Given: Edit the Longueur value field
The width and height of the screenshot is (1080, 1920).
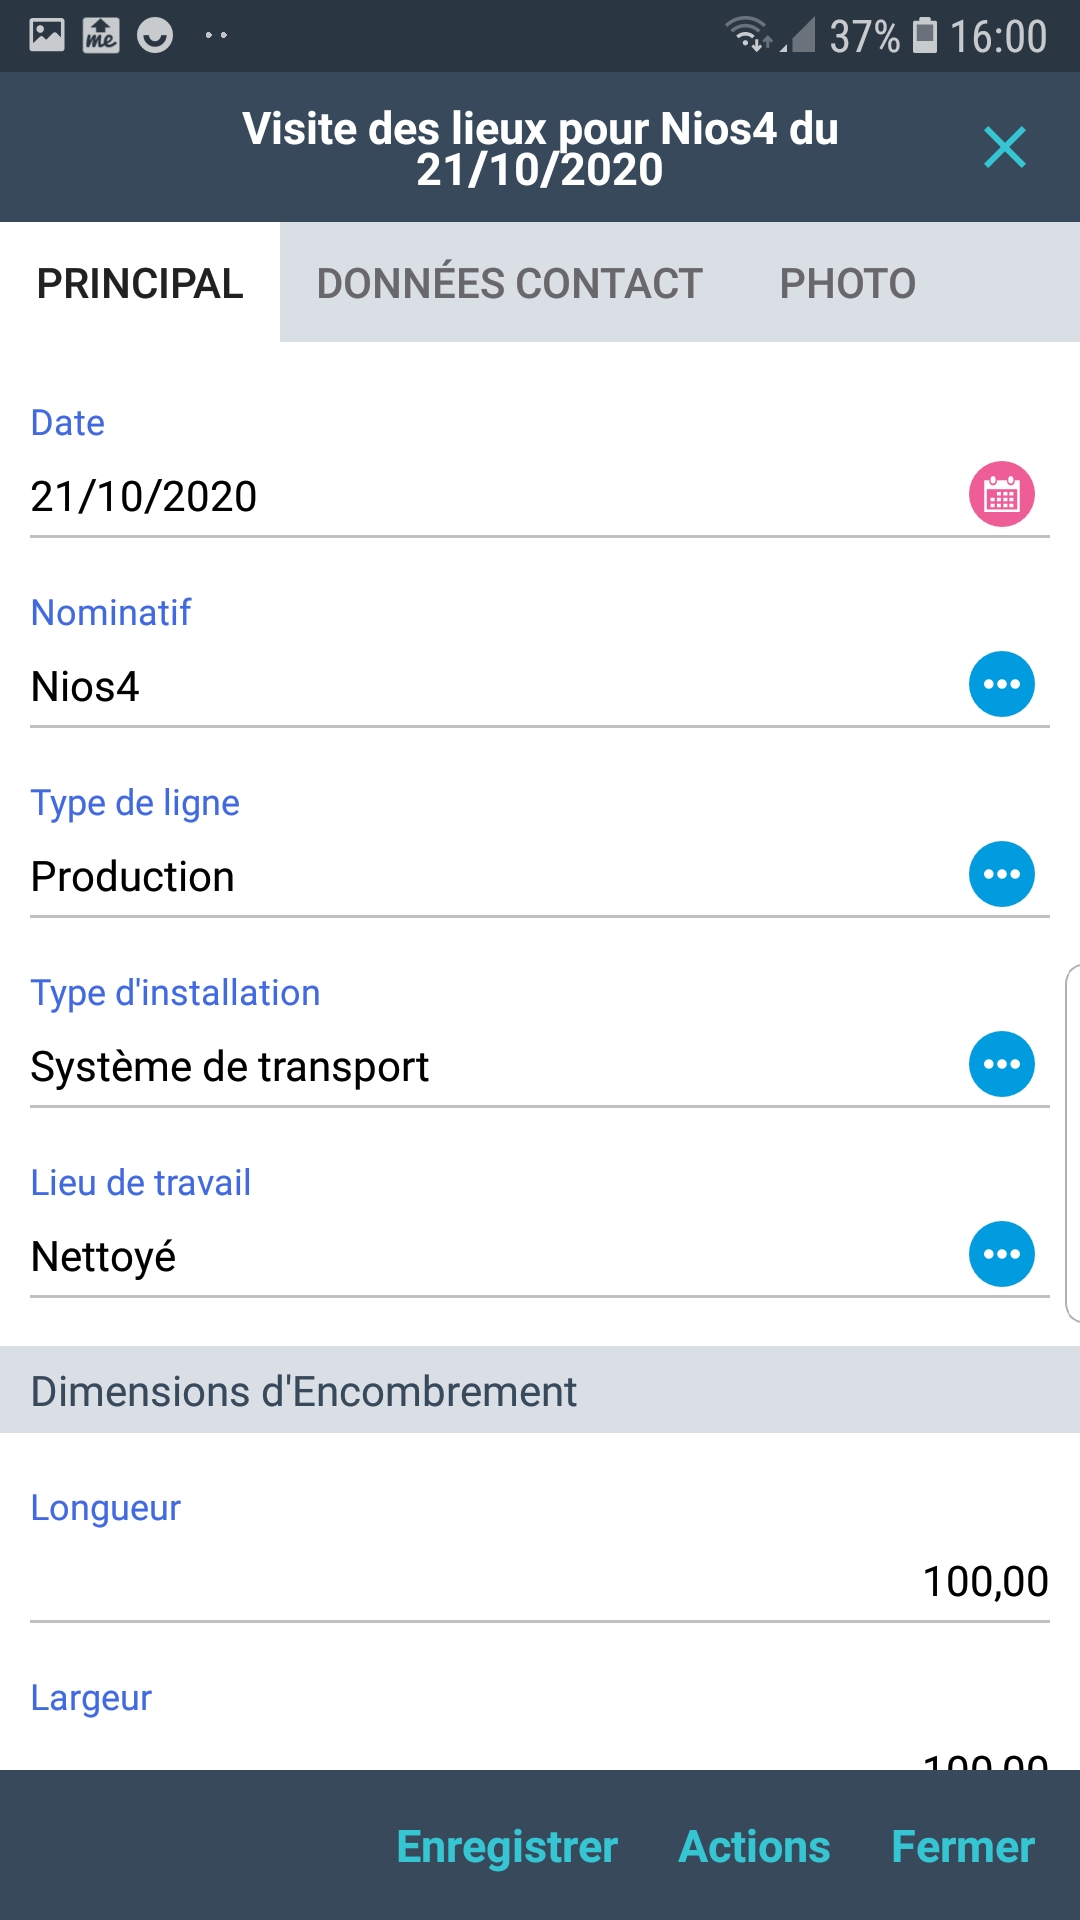Looking at the screenshot, I should [x=540, y=1581].
